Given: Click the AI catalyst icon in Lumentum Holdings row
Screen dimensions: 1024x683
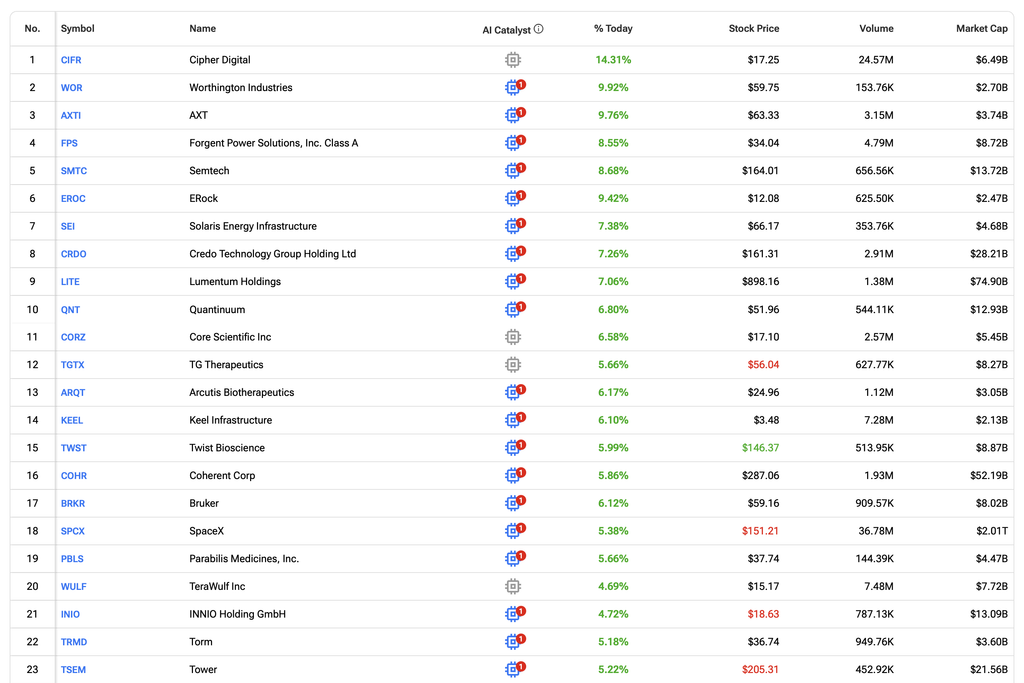Looking at the screenshot, I should pyautogui.click(x=515, y=281).
